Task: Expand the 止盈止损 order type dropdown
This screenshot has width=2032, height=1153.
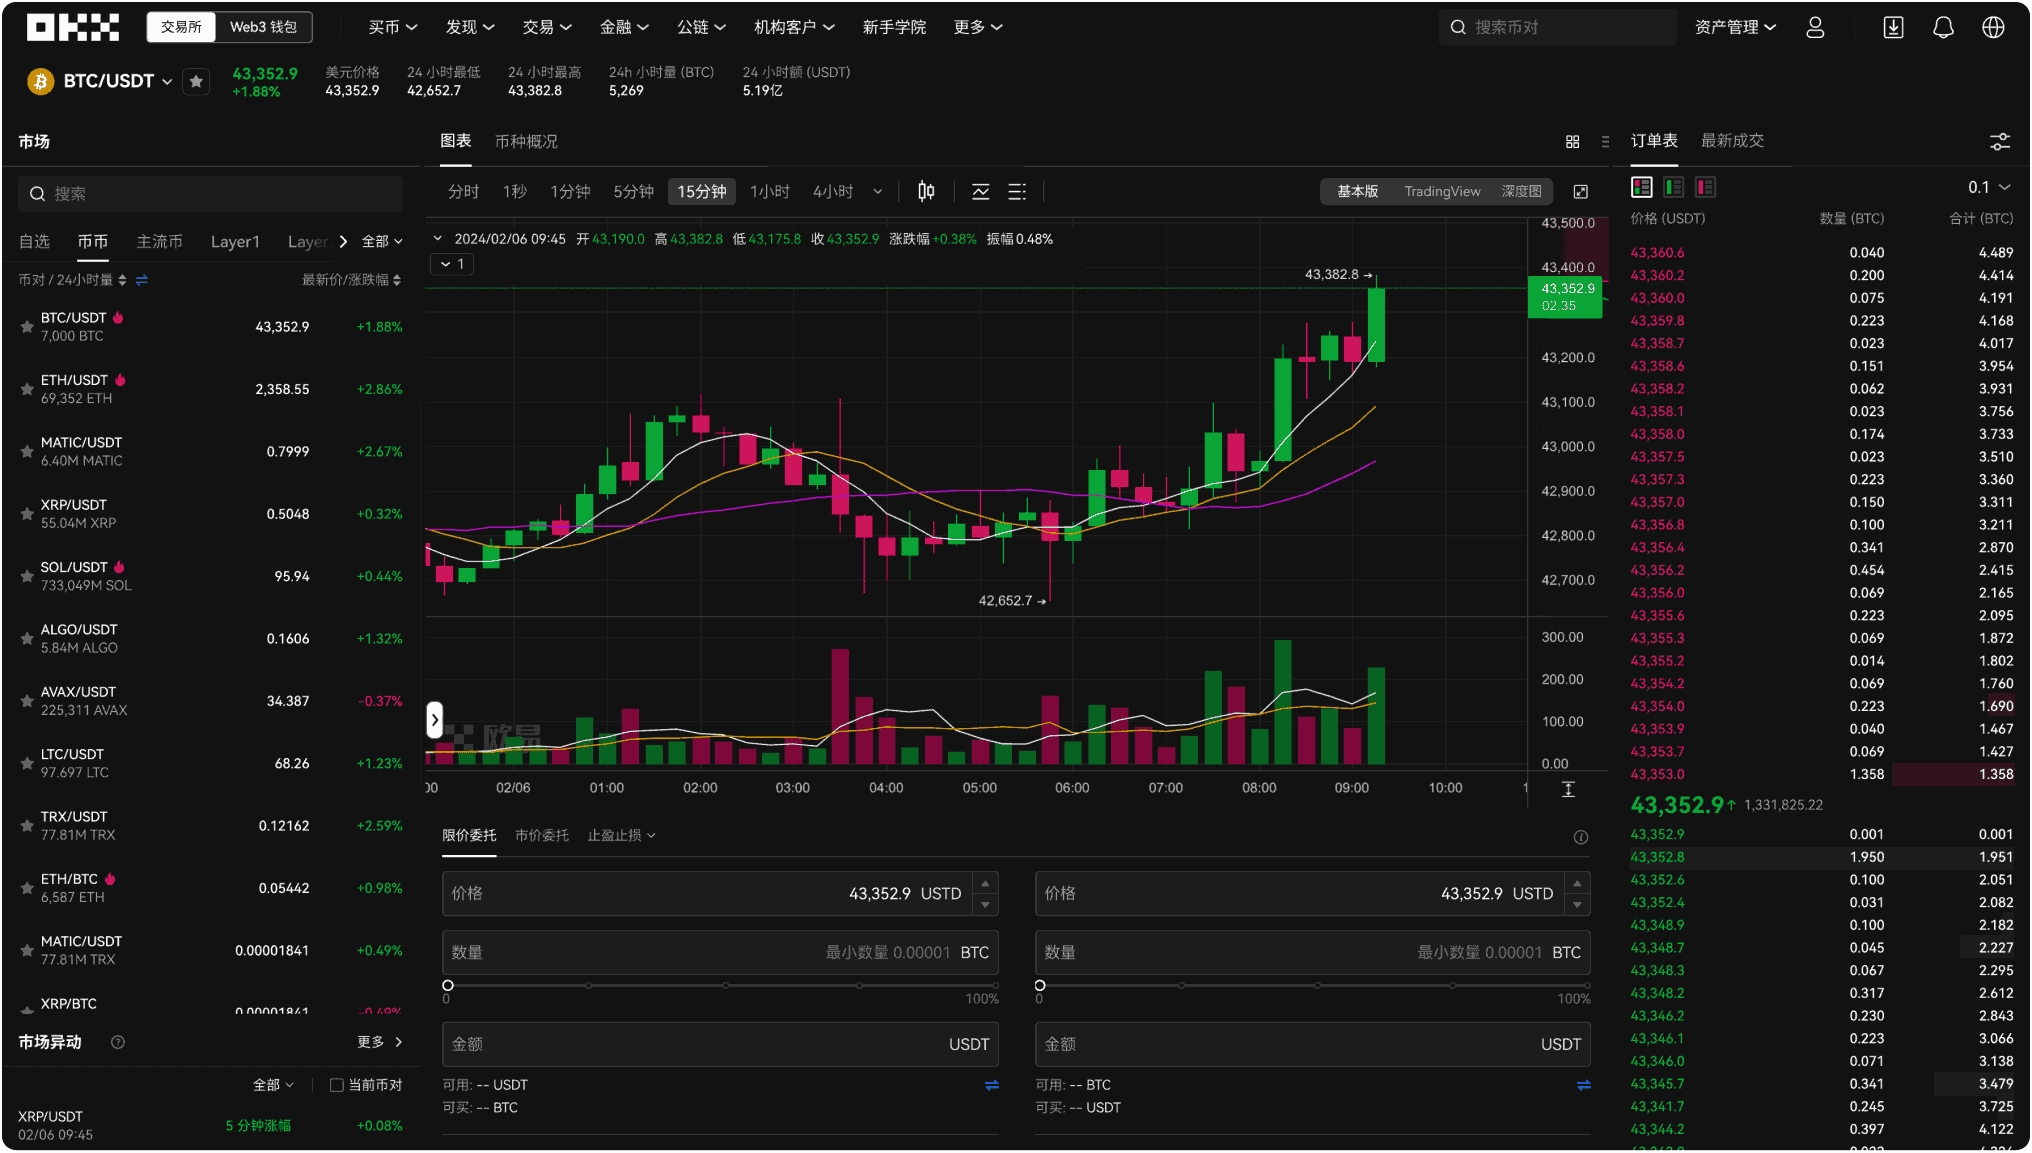Action: click(x=621, y=835)
